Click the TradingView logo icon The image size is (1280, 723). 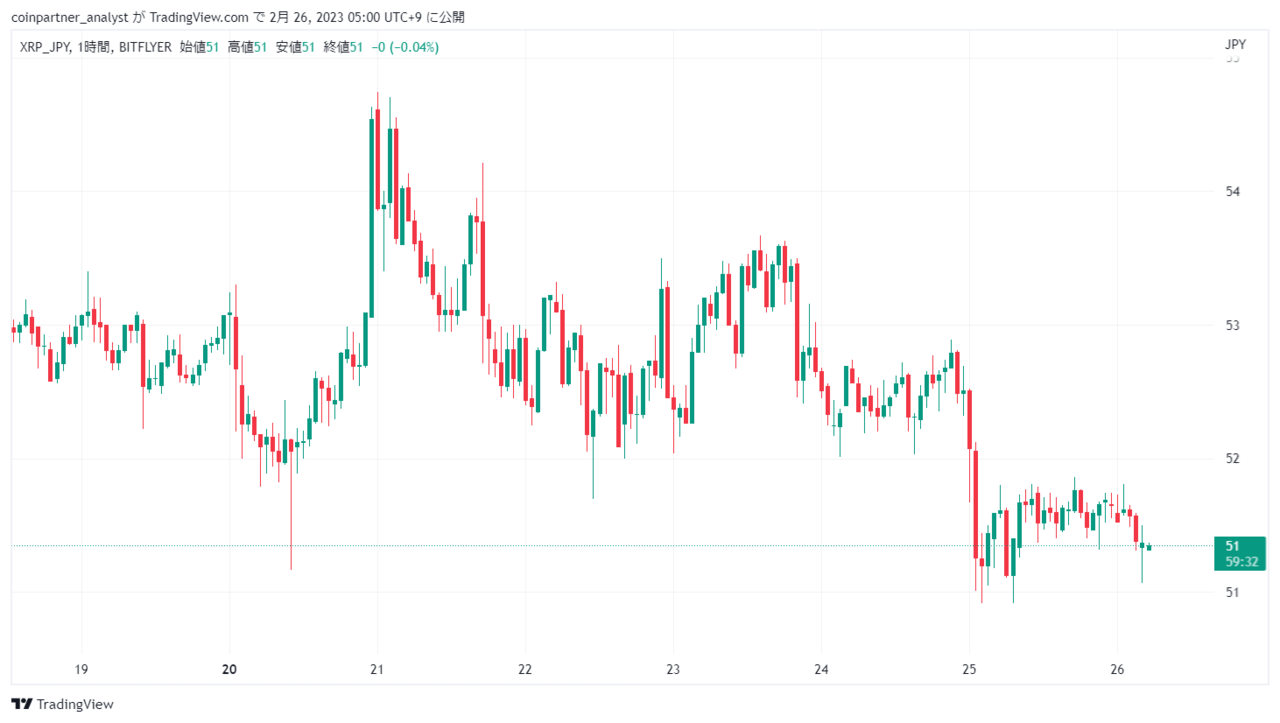(21, 704)
